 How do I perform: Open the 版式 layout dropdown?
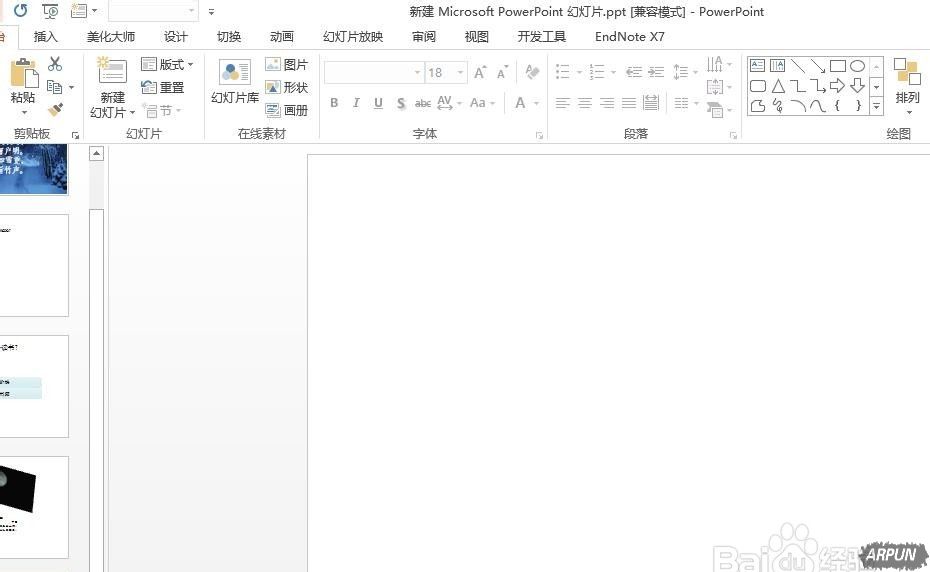pyautogui.click(x=168, y=64)
